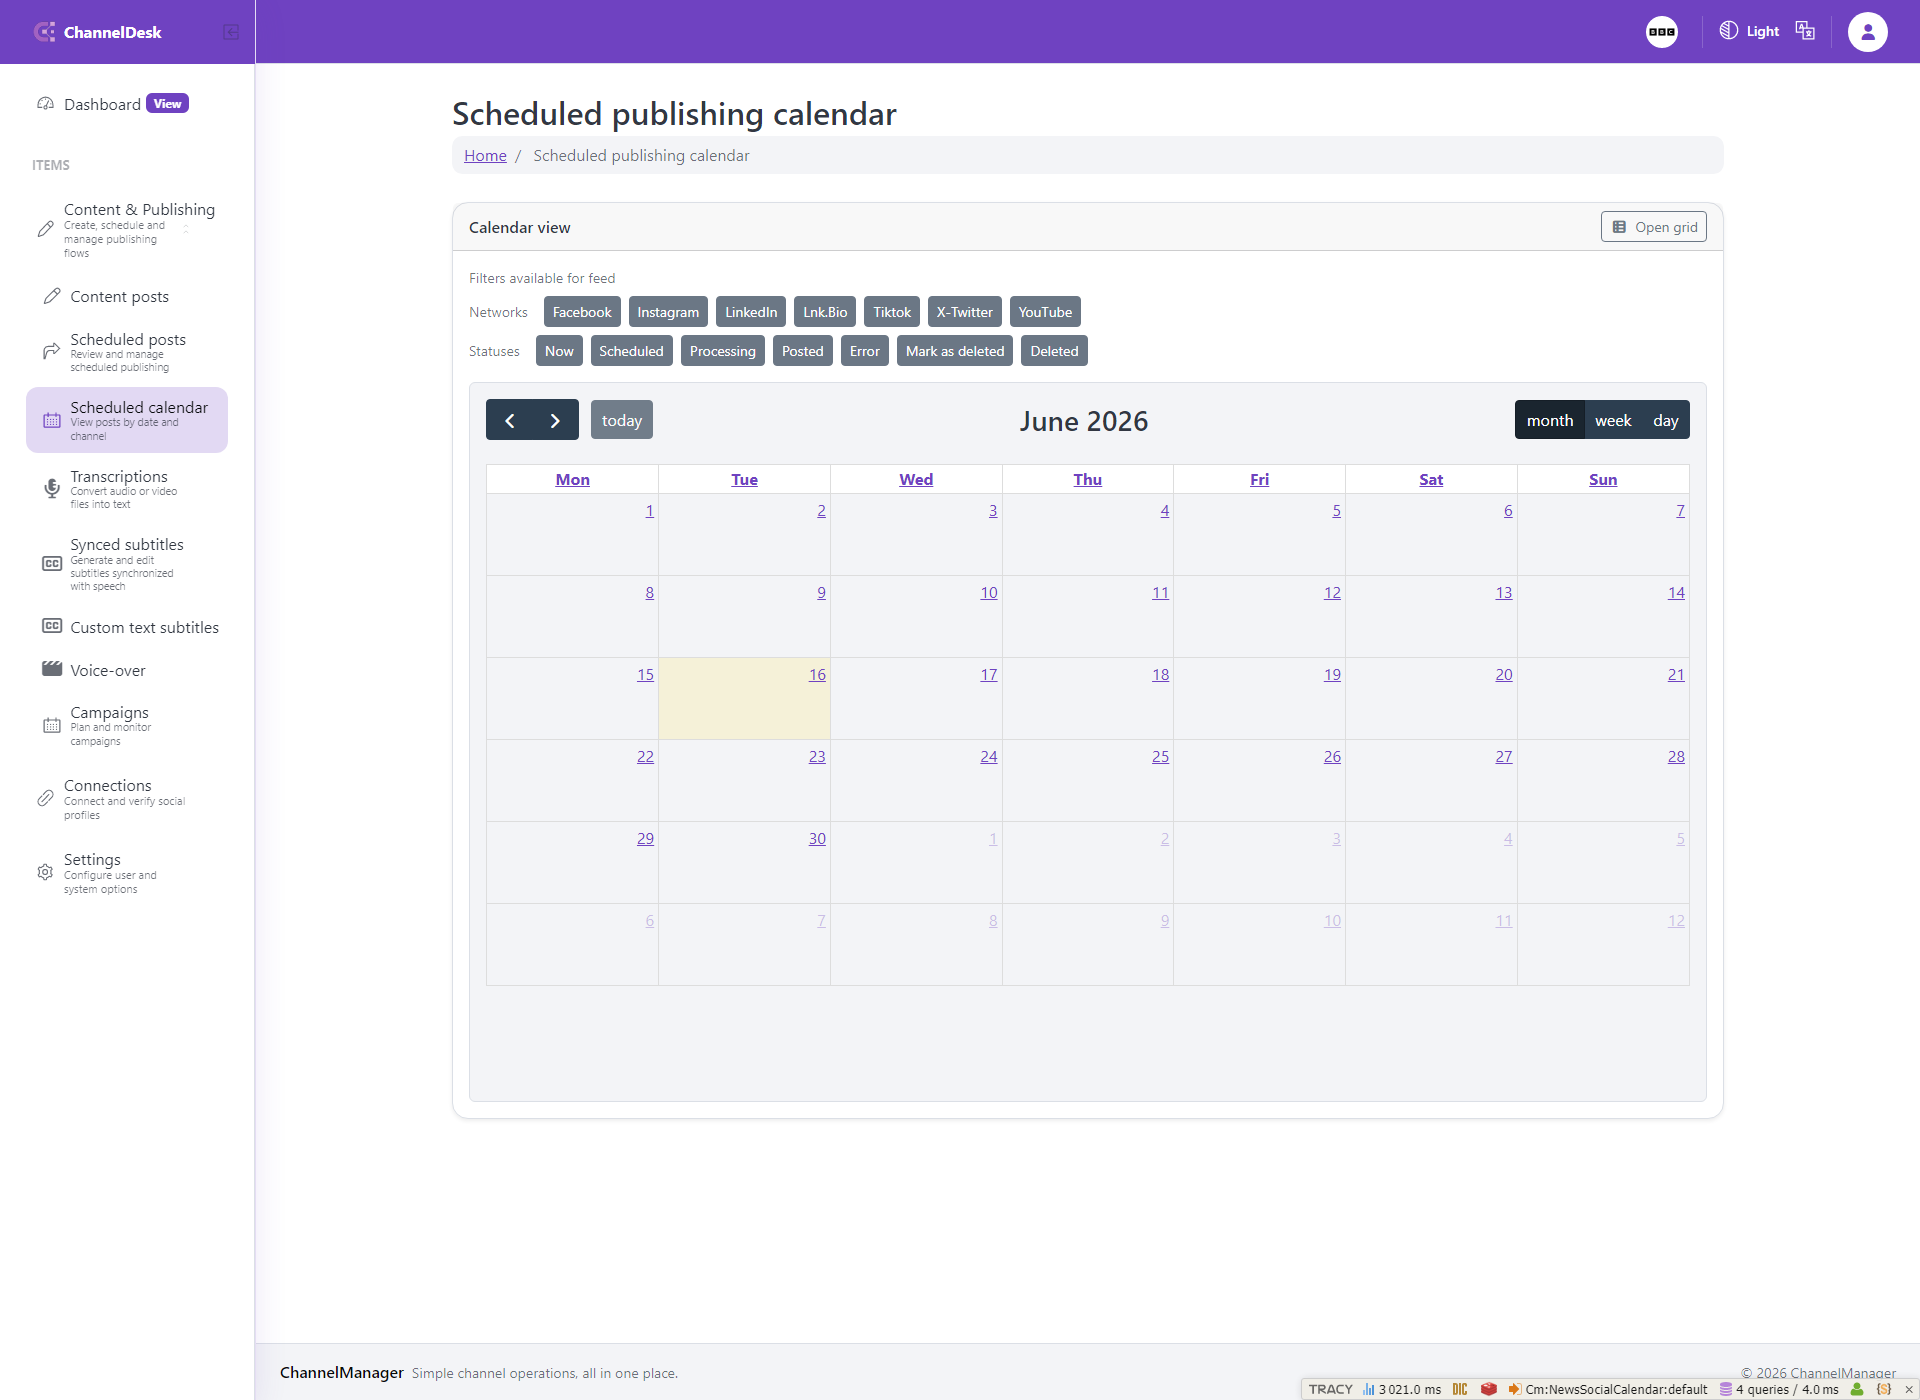Switch to week view

click(1613, 420)
